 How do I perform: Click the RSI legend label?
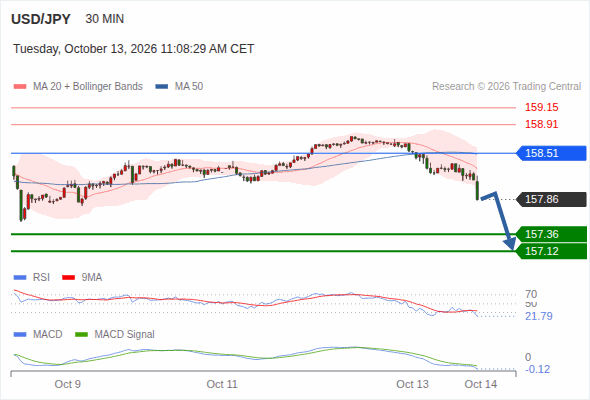pyautogui.click(x=41, y=278)
